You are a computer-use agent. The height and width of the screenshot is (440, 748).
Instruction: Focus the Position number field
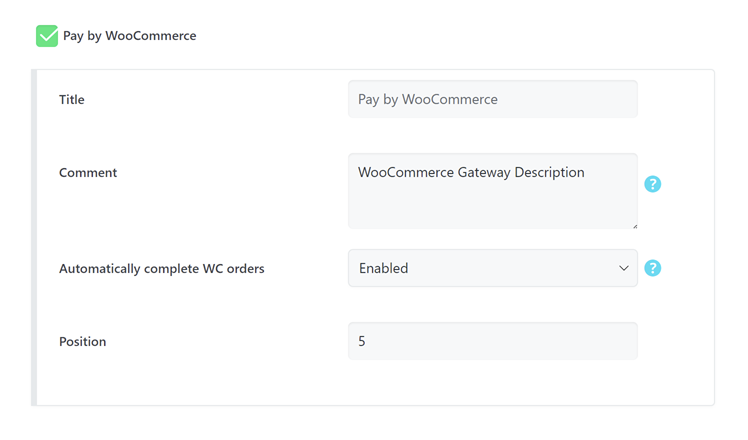pos(492,341)
